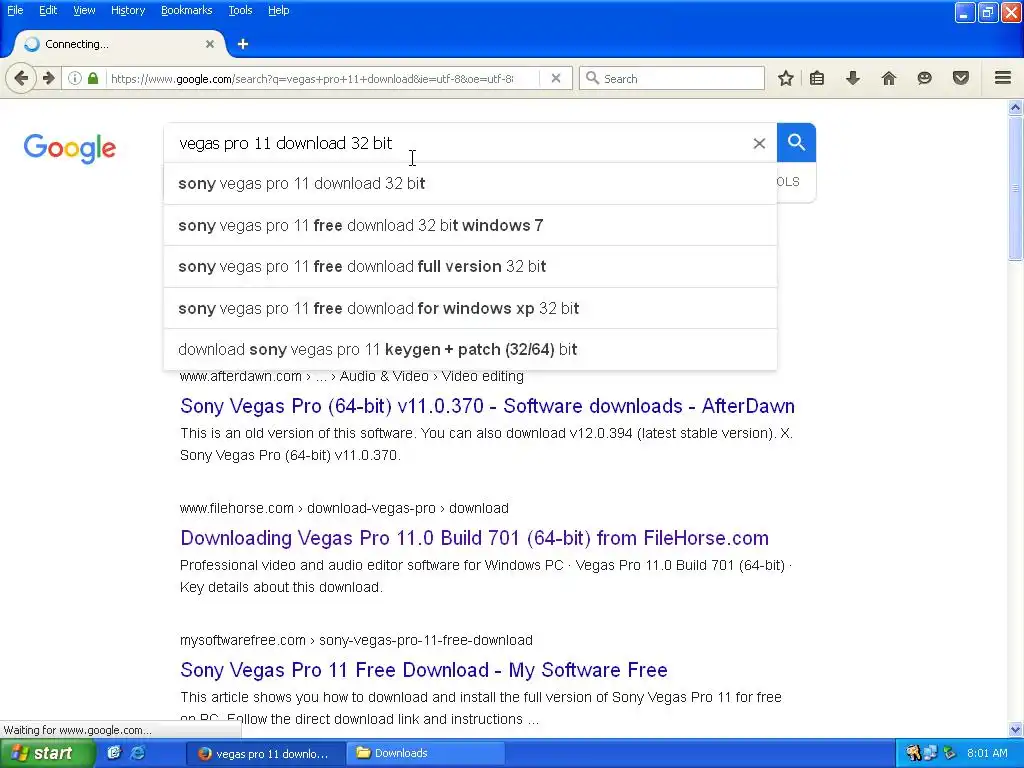This screenshot has width=1024, height=768.
Task: Select Firefox vegas pro 11 taskbar button
Action: 266,754
